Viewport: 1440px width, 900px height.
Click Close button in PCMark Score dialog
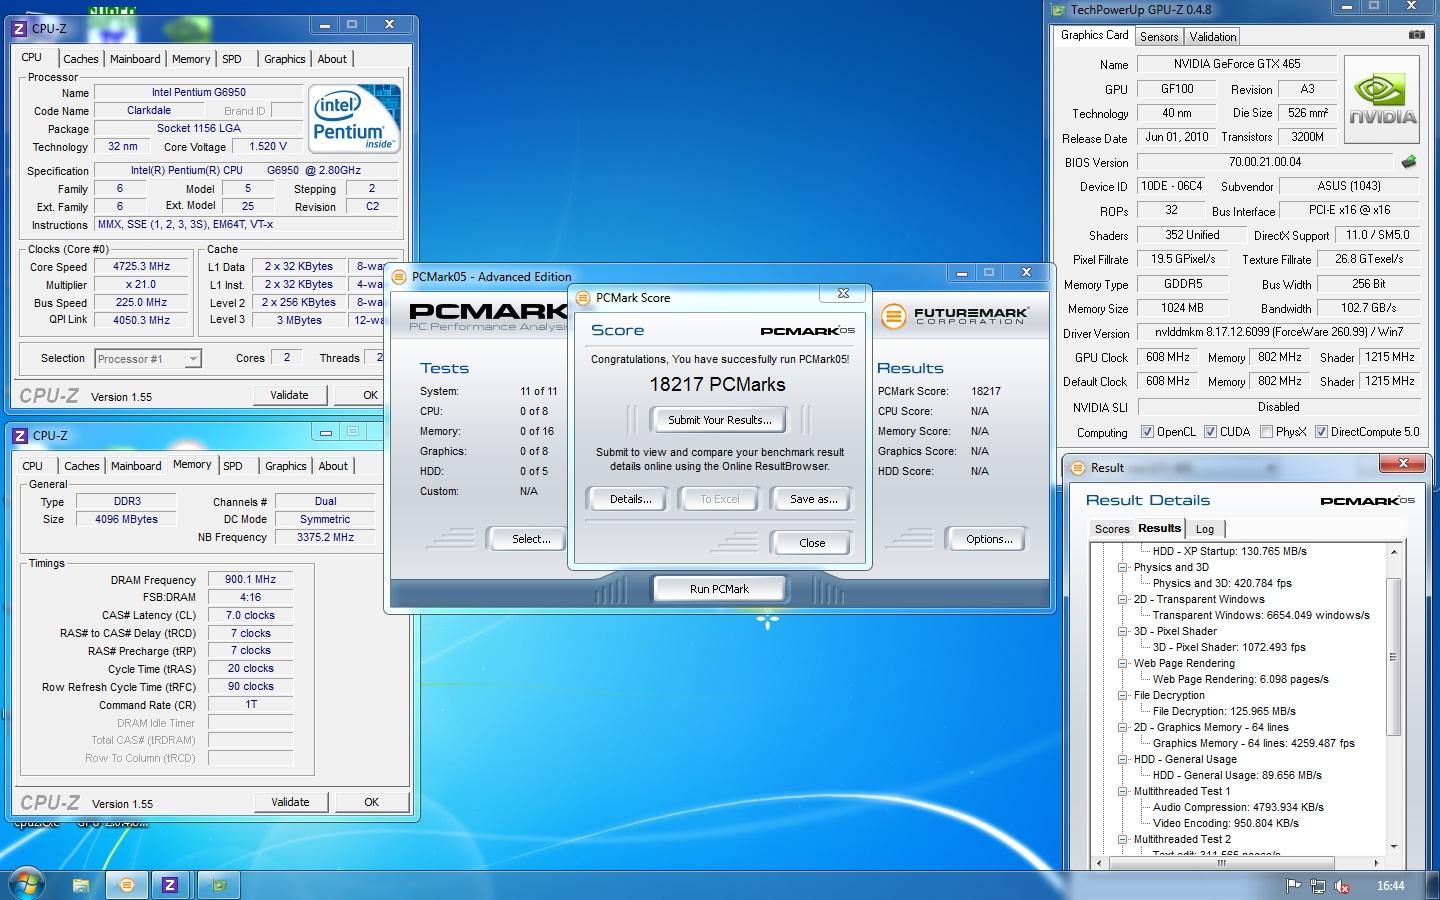[812, 543]
